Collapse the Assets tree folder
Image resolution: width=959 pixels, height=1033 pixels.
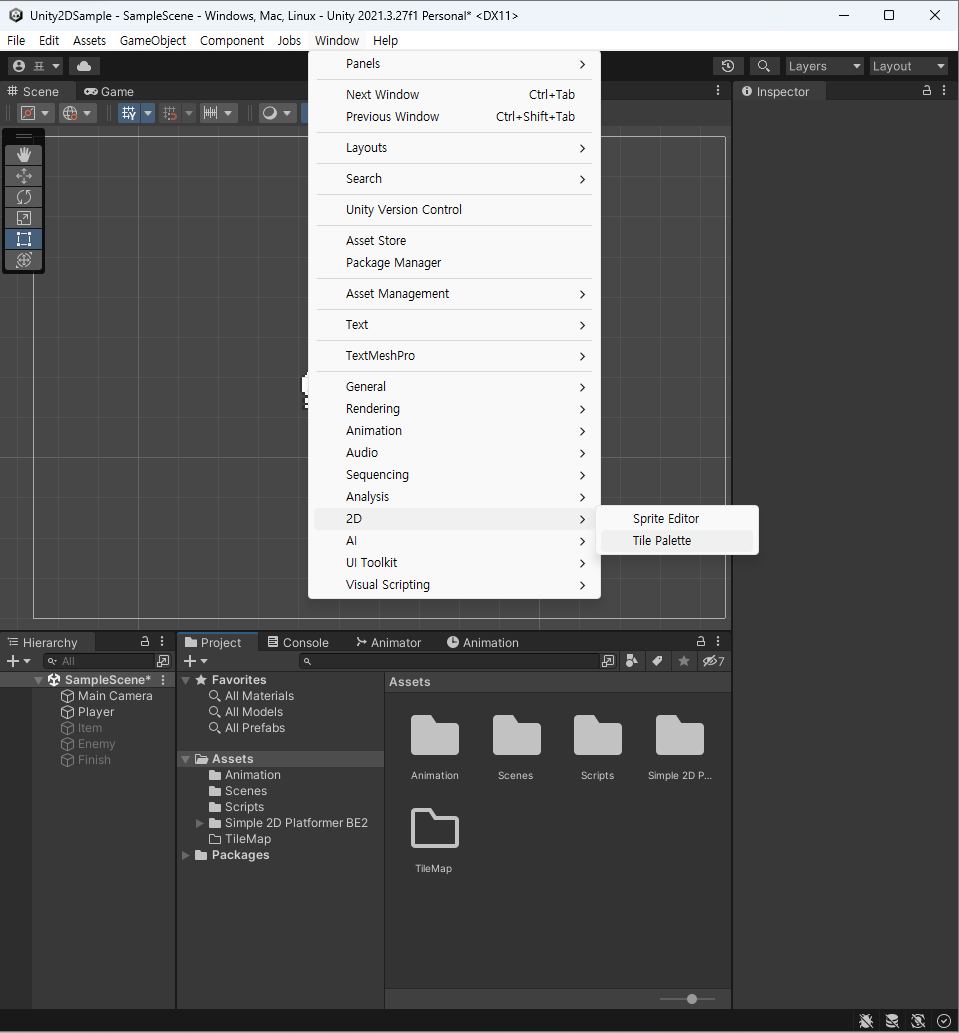[x=186, y=760]
